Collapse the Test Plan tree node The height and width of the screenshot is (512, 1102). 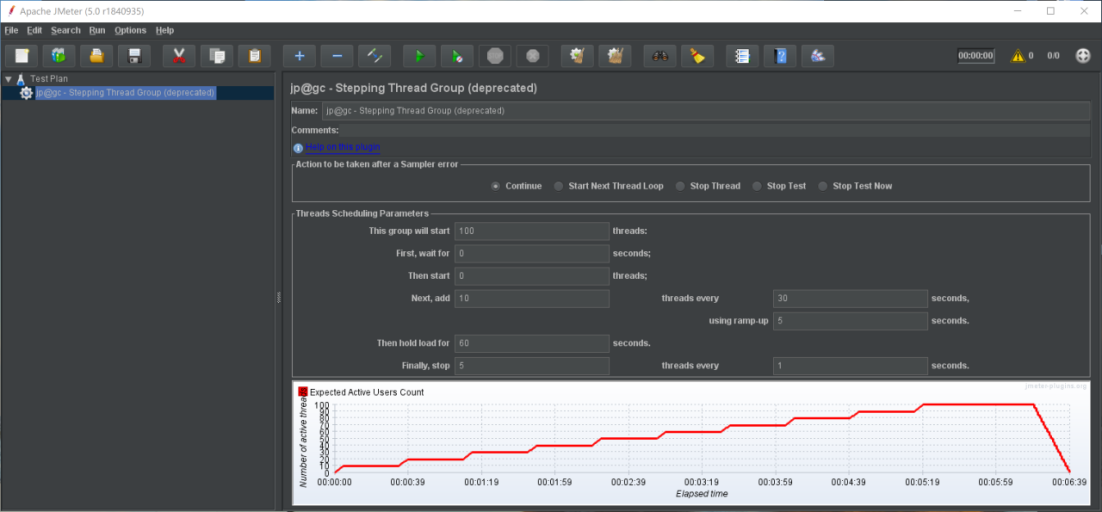click(x=8, y=79)
